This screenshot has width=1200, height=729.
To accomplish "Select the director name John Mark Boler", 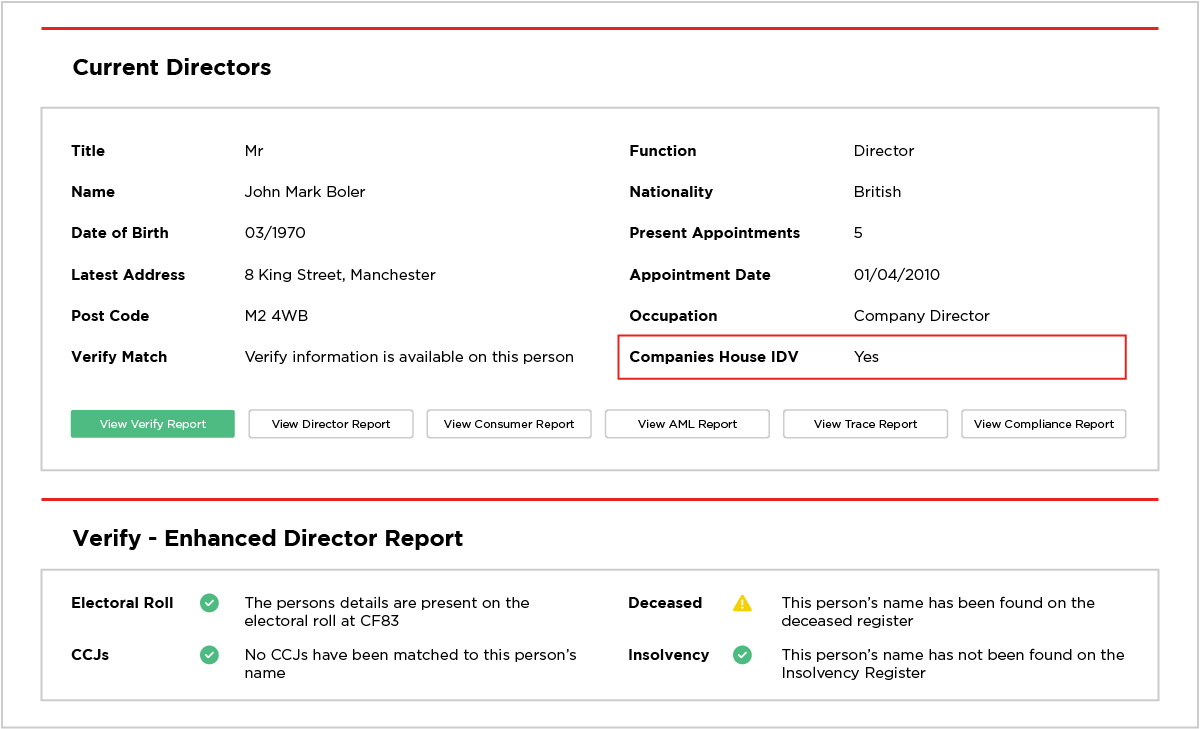I will pyautogui.click(x=306, y=192).
